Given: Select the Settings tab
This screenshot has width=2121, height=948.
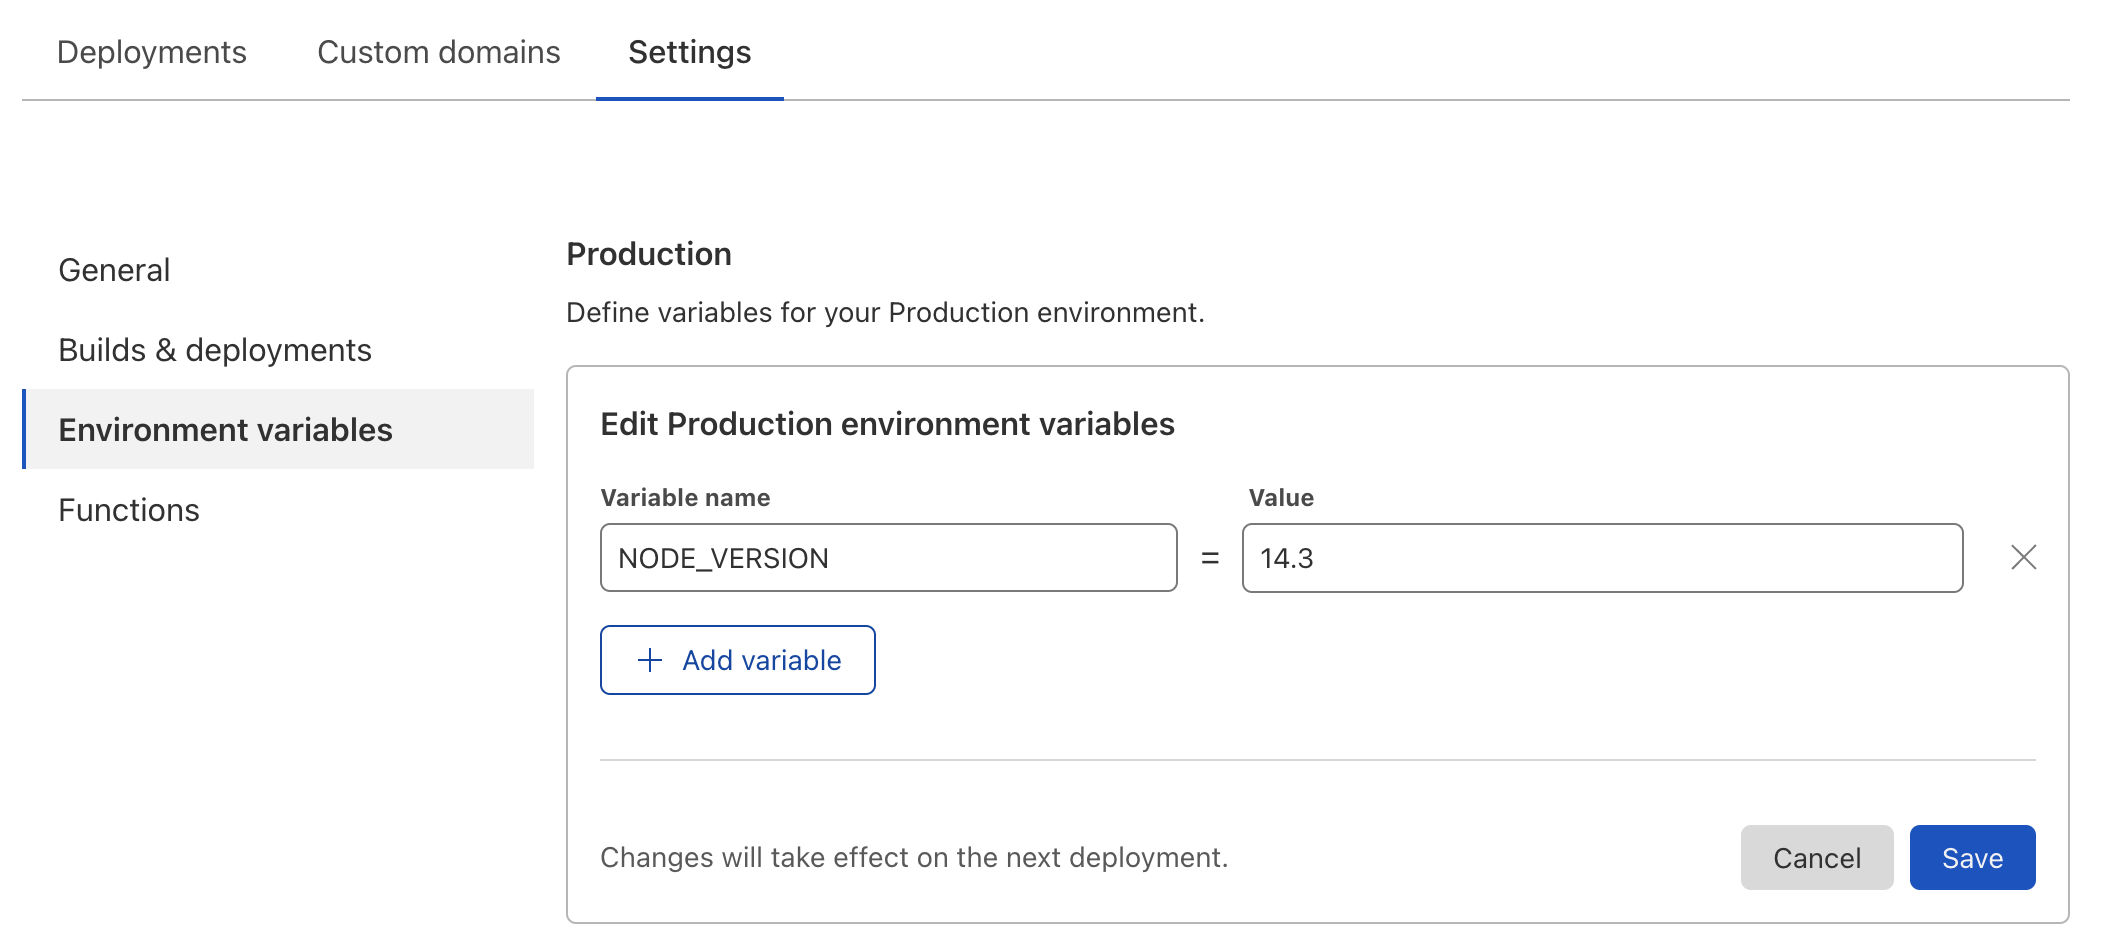Looking at the screenshot, I should point(689,52).
